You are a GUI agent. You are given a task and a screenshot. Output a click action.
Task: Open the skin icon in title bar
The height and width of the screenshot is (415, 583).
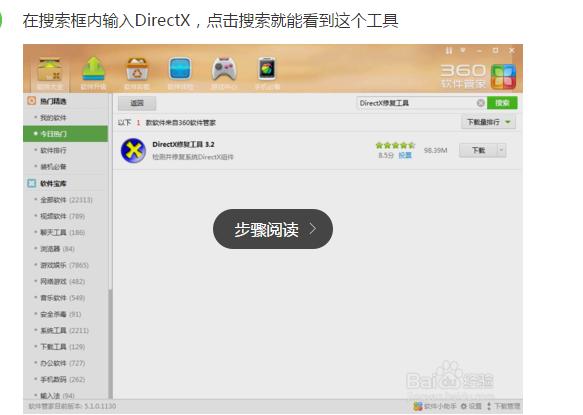coord(449,51)
